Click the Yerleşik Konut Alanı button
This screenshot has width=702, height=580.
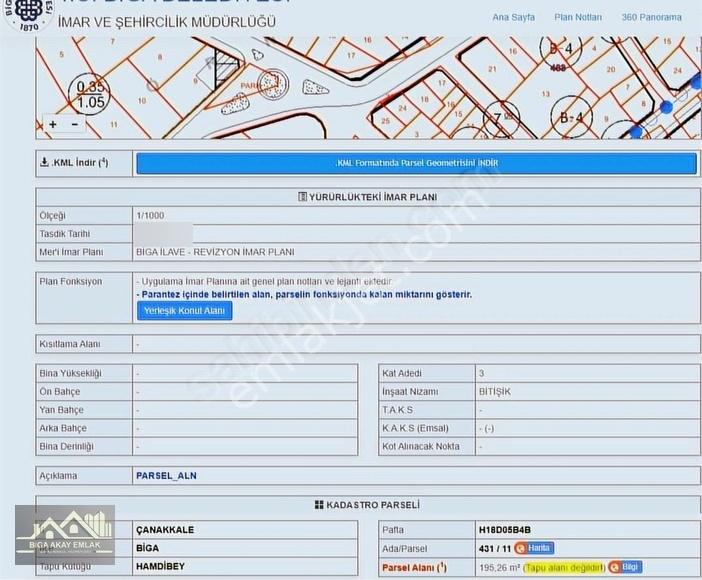[184, 311]
